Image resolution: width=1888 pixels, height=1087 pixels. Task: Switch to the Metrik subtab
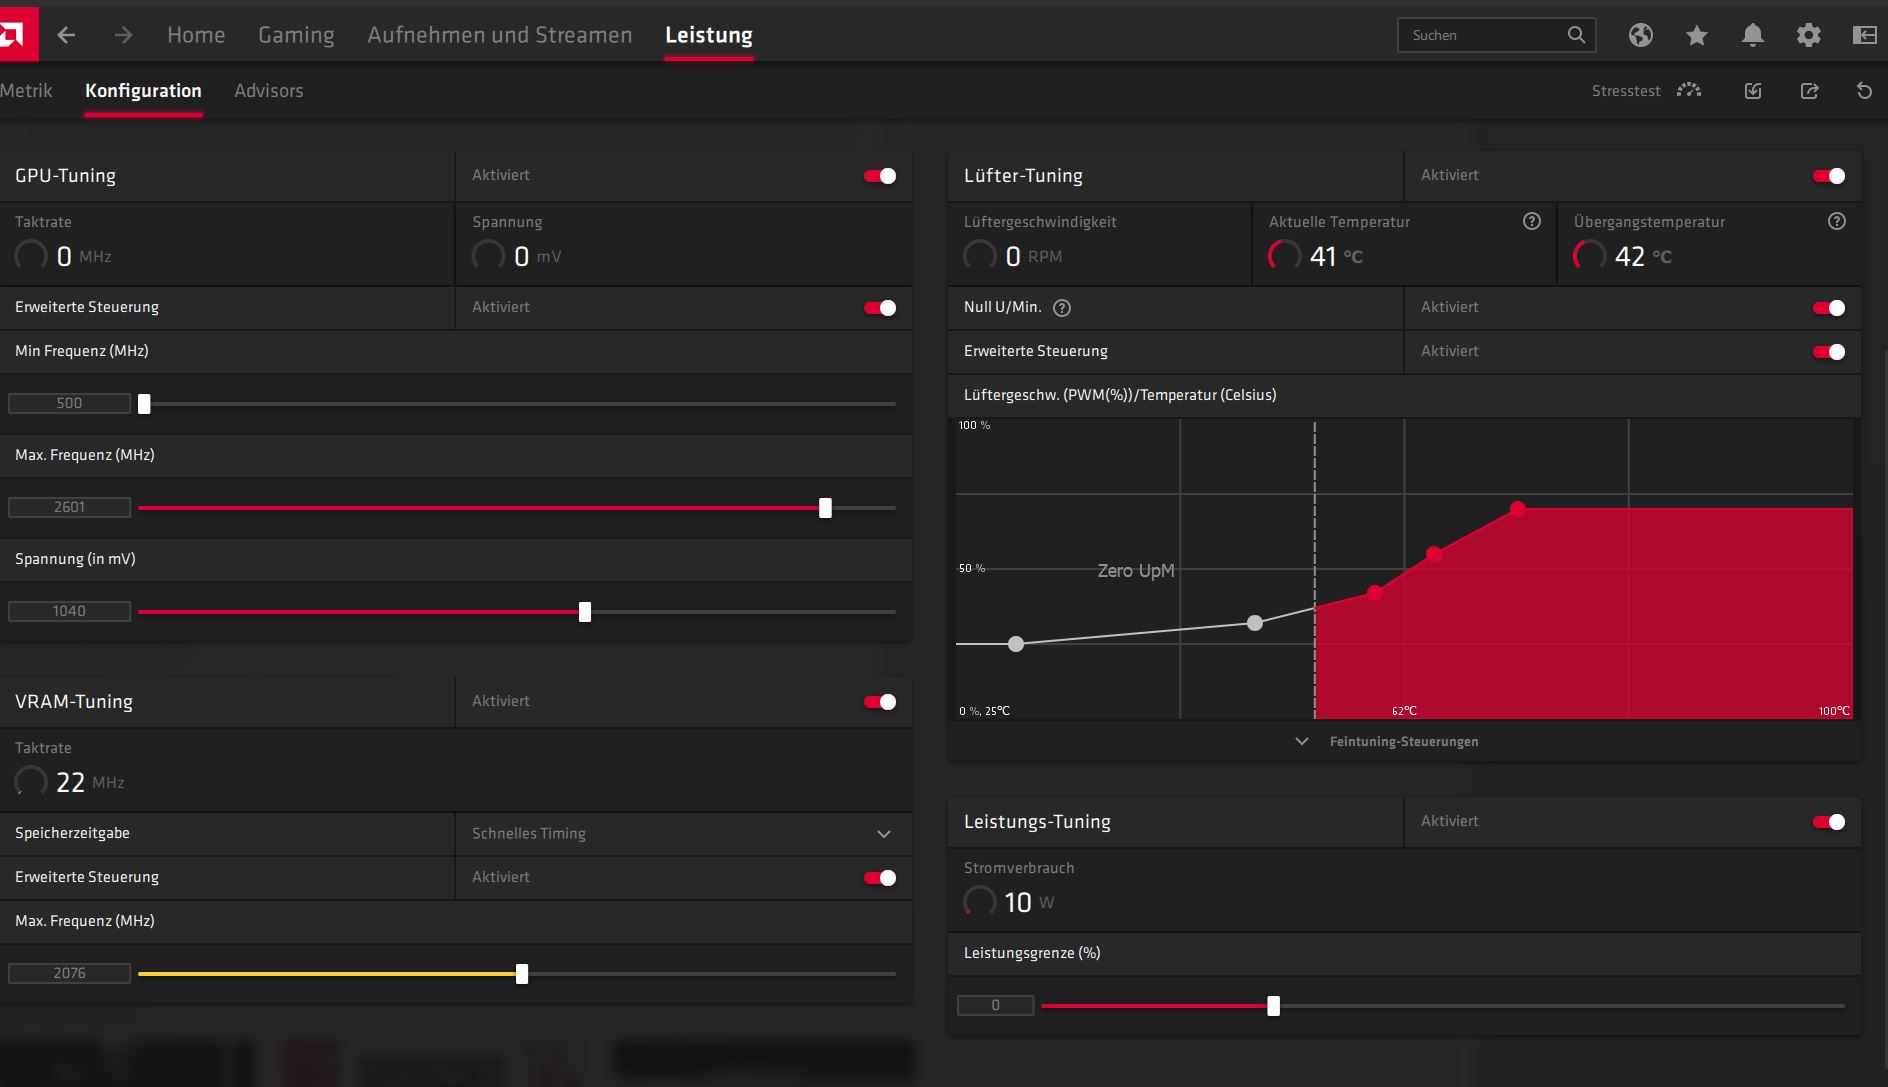point(26,90)
